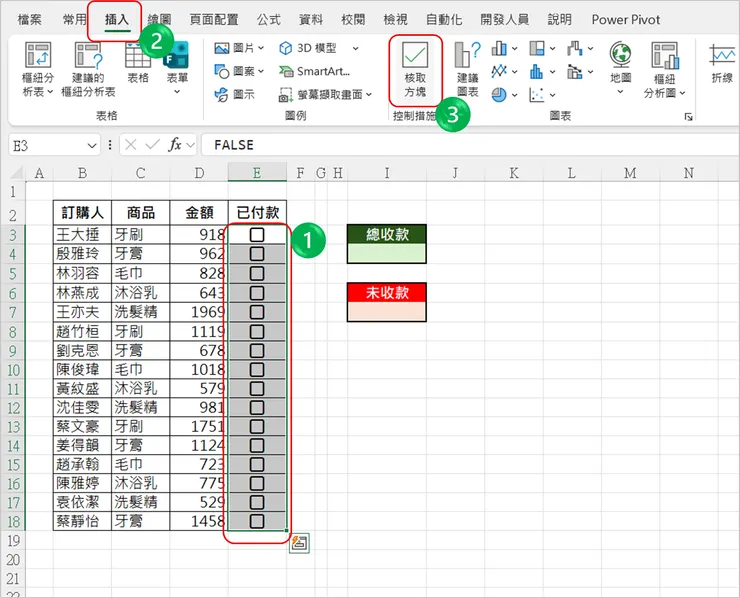Insert 3D Models (3D 模型)

pyautogui.click(x=309, y=48)
